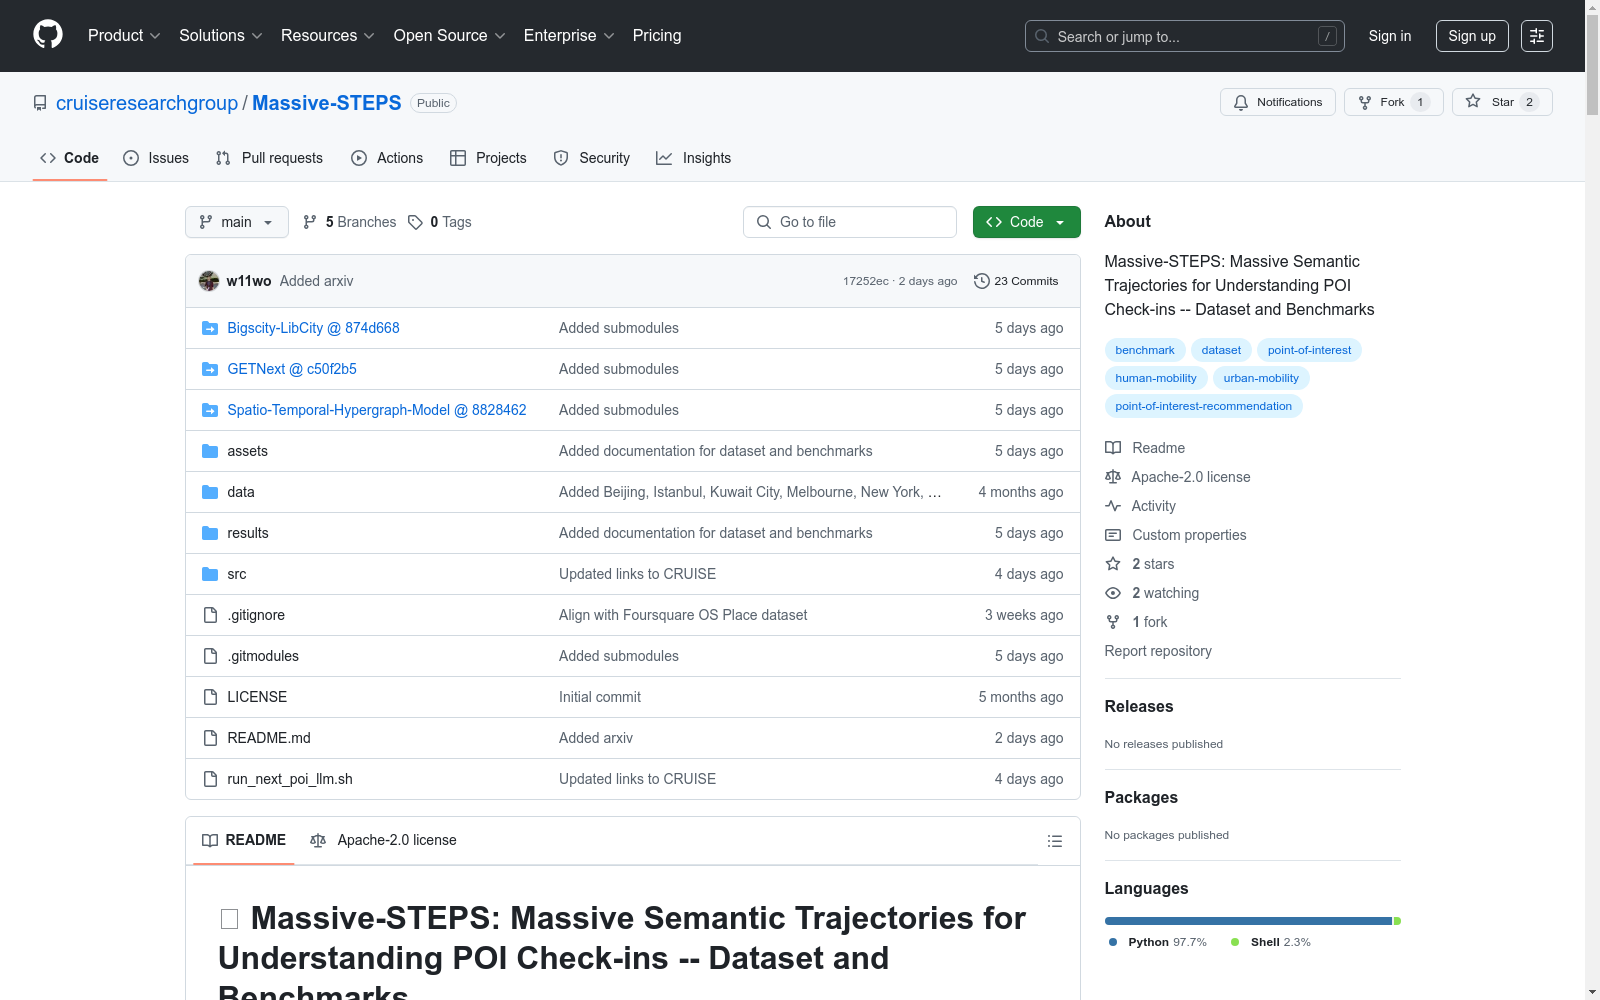
Task: Click the Activity pulse icon
Action: 1113,506
